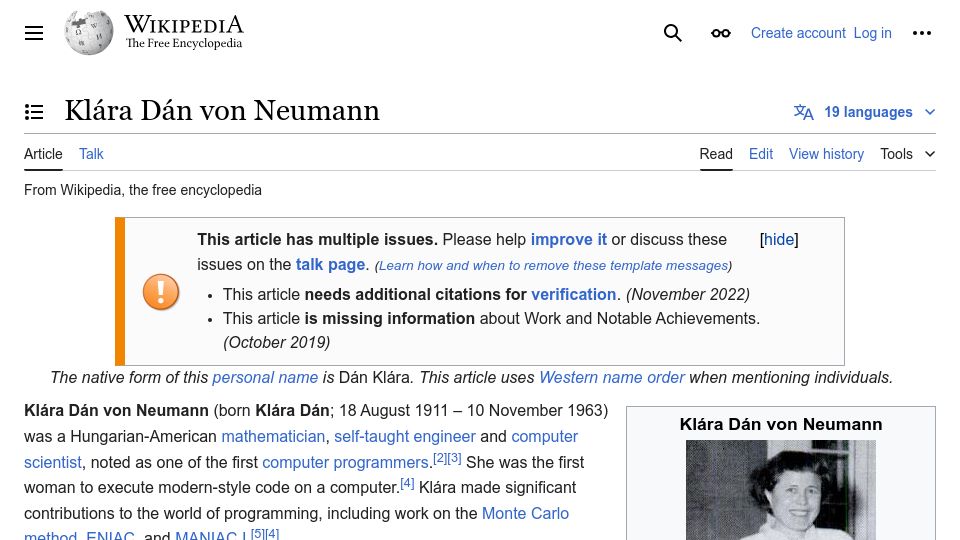The height and width of the screenshot is (540, 960).
Task: Click the Log in link
Action: 872,33
